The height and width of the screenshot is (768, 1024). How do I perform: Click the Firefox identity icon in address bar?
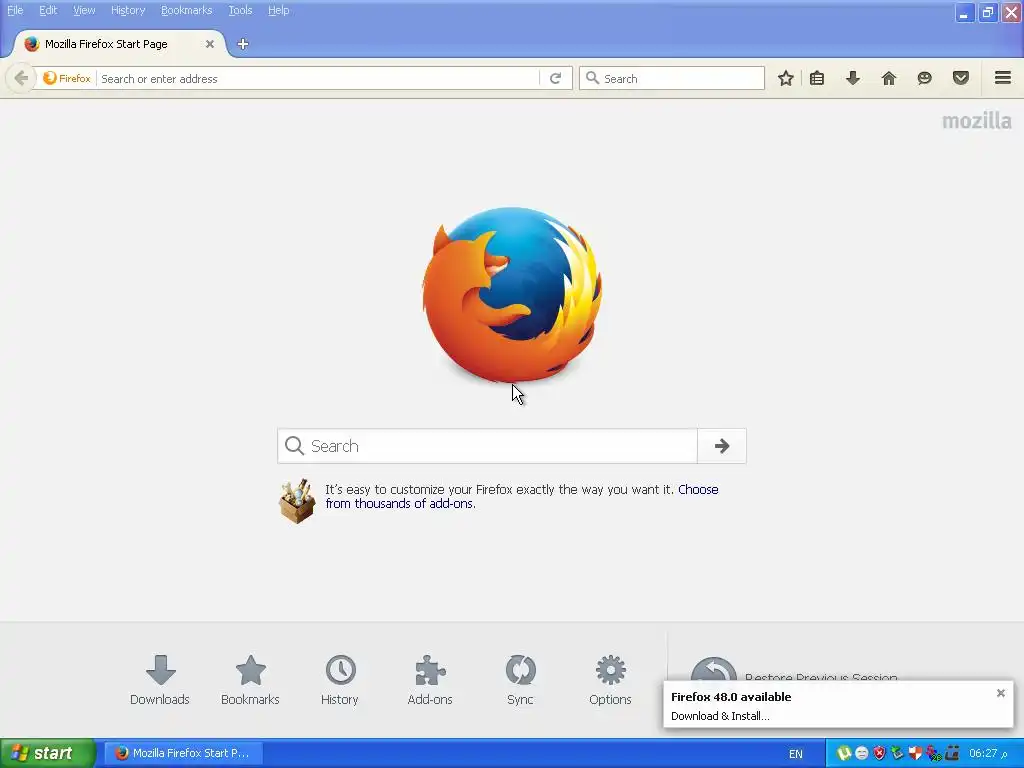click(67, 78)
